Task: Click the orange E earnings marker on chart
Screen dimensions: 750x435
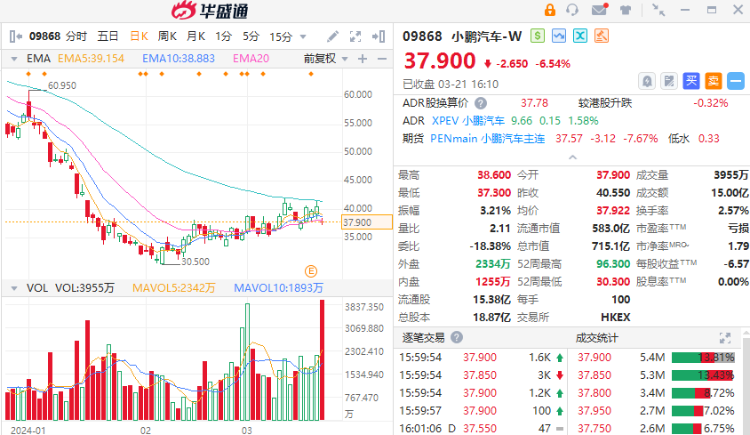Action: [311, 271]
